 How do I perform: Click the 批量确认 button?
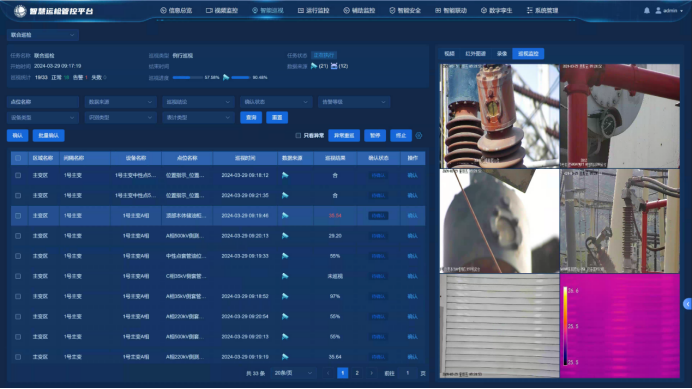coord(49,136)
